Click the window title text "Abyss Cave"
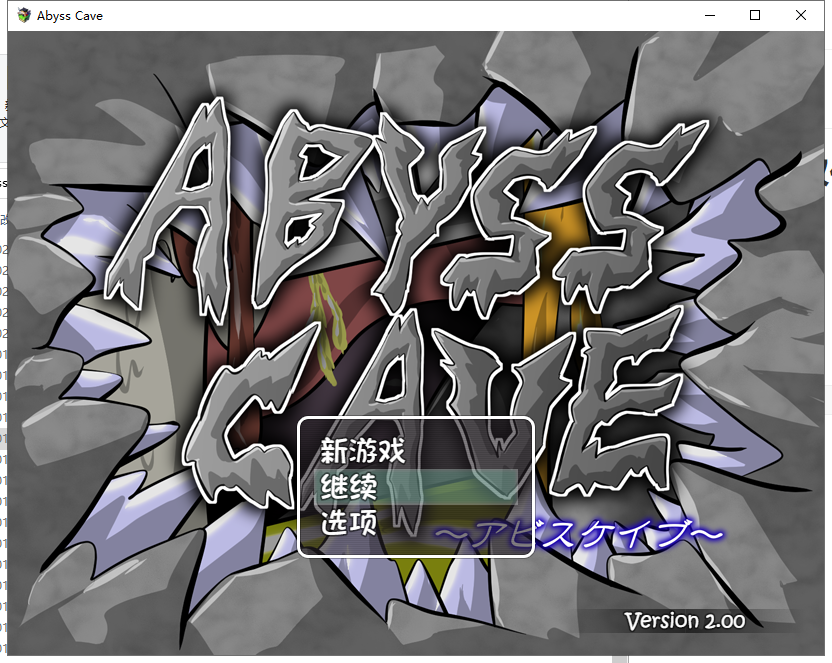Image resolution: width=832 pixels, height=663 pixels. [70, 16]
